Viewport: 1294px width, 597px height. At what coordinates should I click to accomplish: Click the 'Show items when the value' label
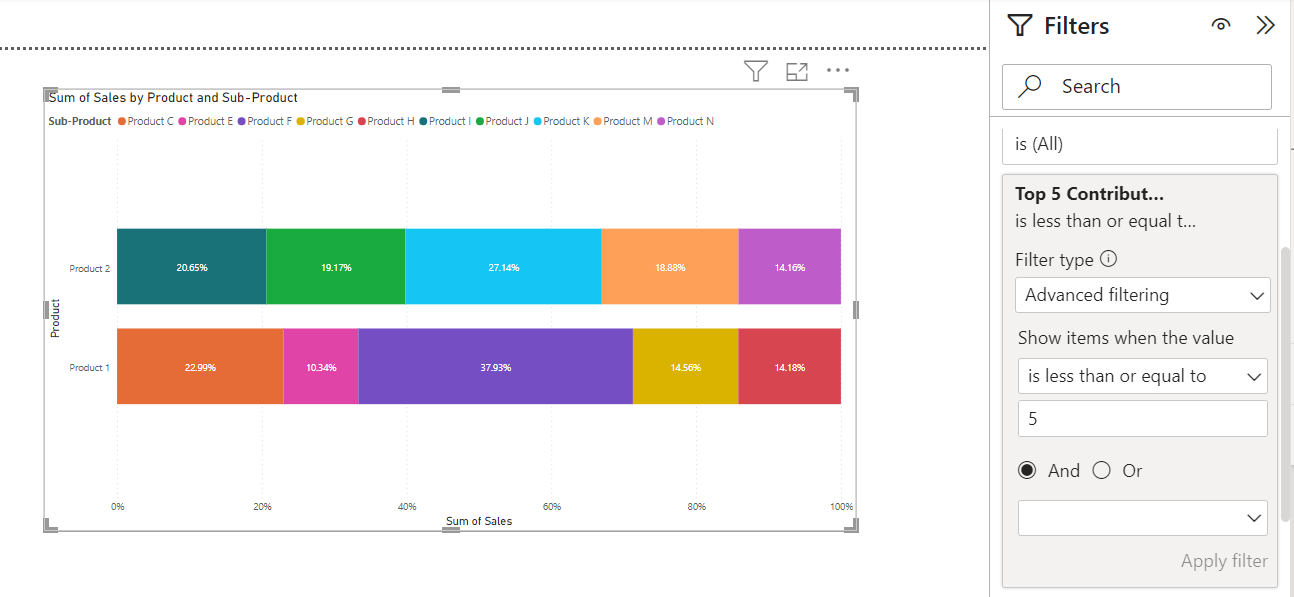tap(1126, 338)
